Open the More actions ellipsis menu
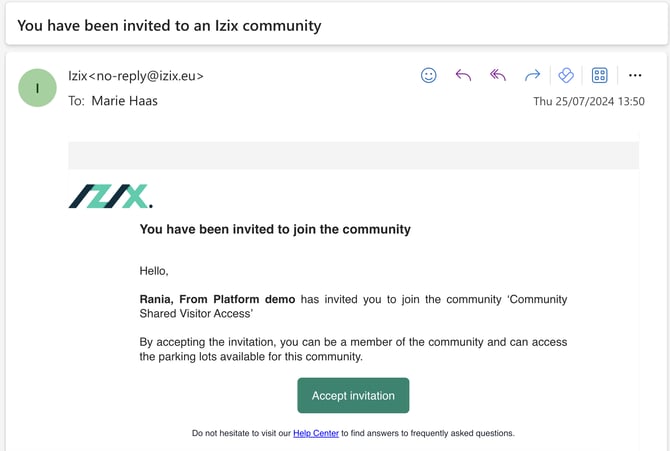This screenshot has width=670, height=451. 635,75
